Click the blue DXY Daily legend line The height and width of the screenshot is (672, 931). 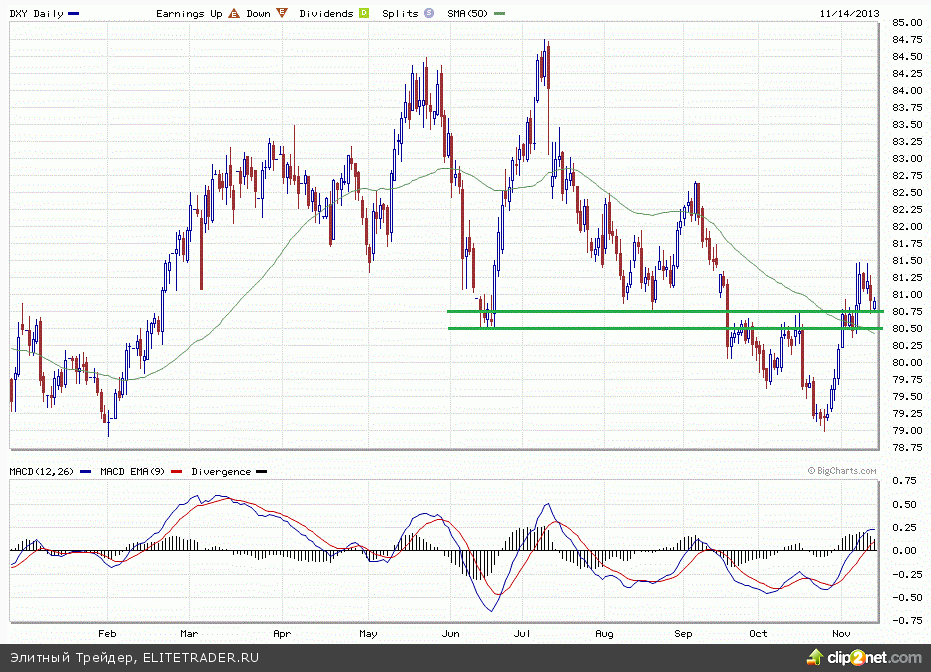click(75, 14)
